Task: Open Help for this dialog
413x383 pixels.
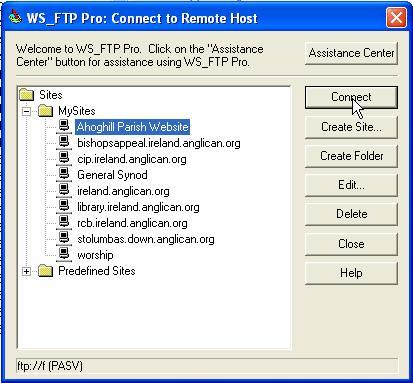Action: point(351,273)
